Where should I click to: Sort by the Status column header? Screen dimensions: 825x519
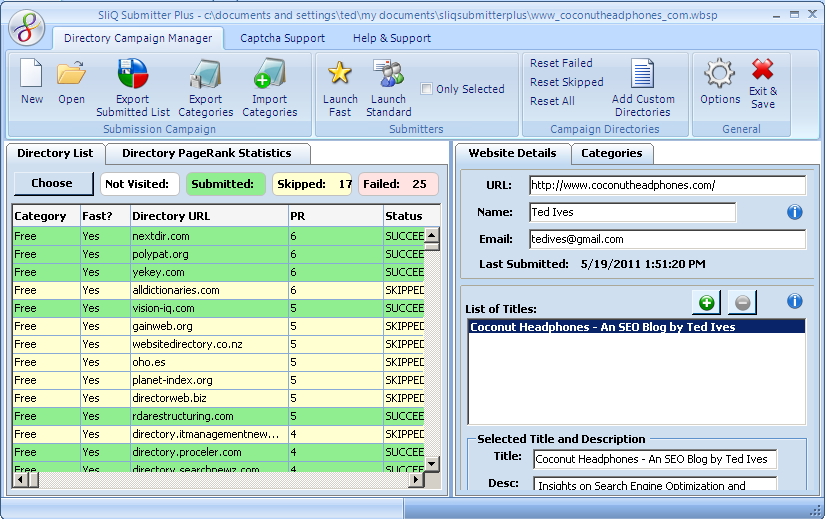point(411,216)
